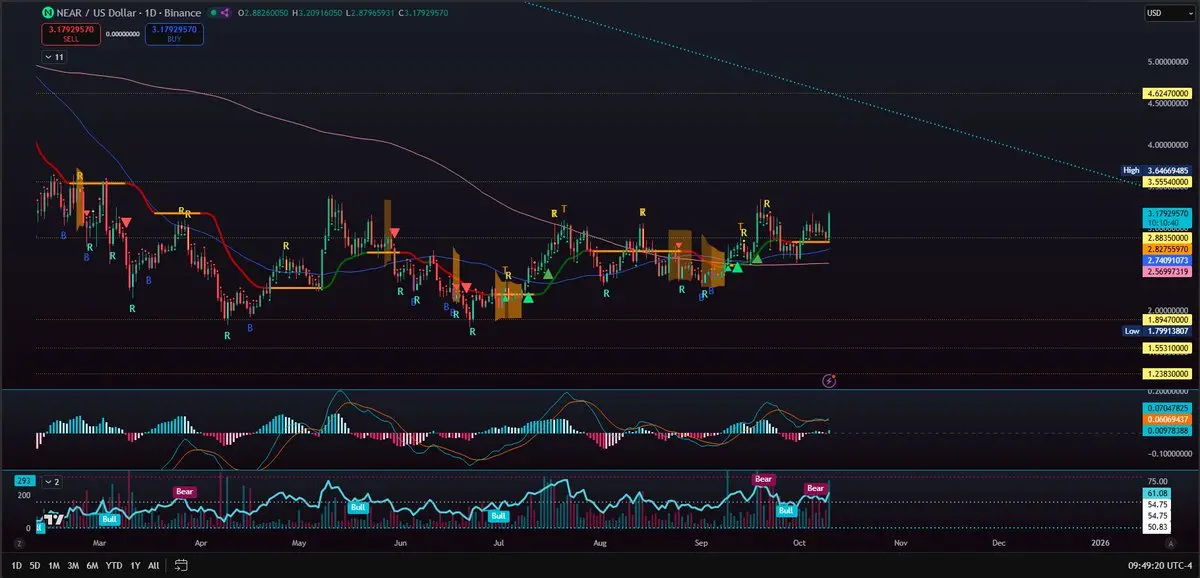Click the purple lightning bolt event icon

[829, 380]
